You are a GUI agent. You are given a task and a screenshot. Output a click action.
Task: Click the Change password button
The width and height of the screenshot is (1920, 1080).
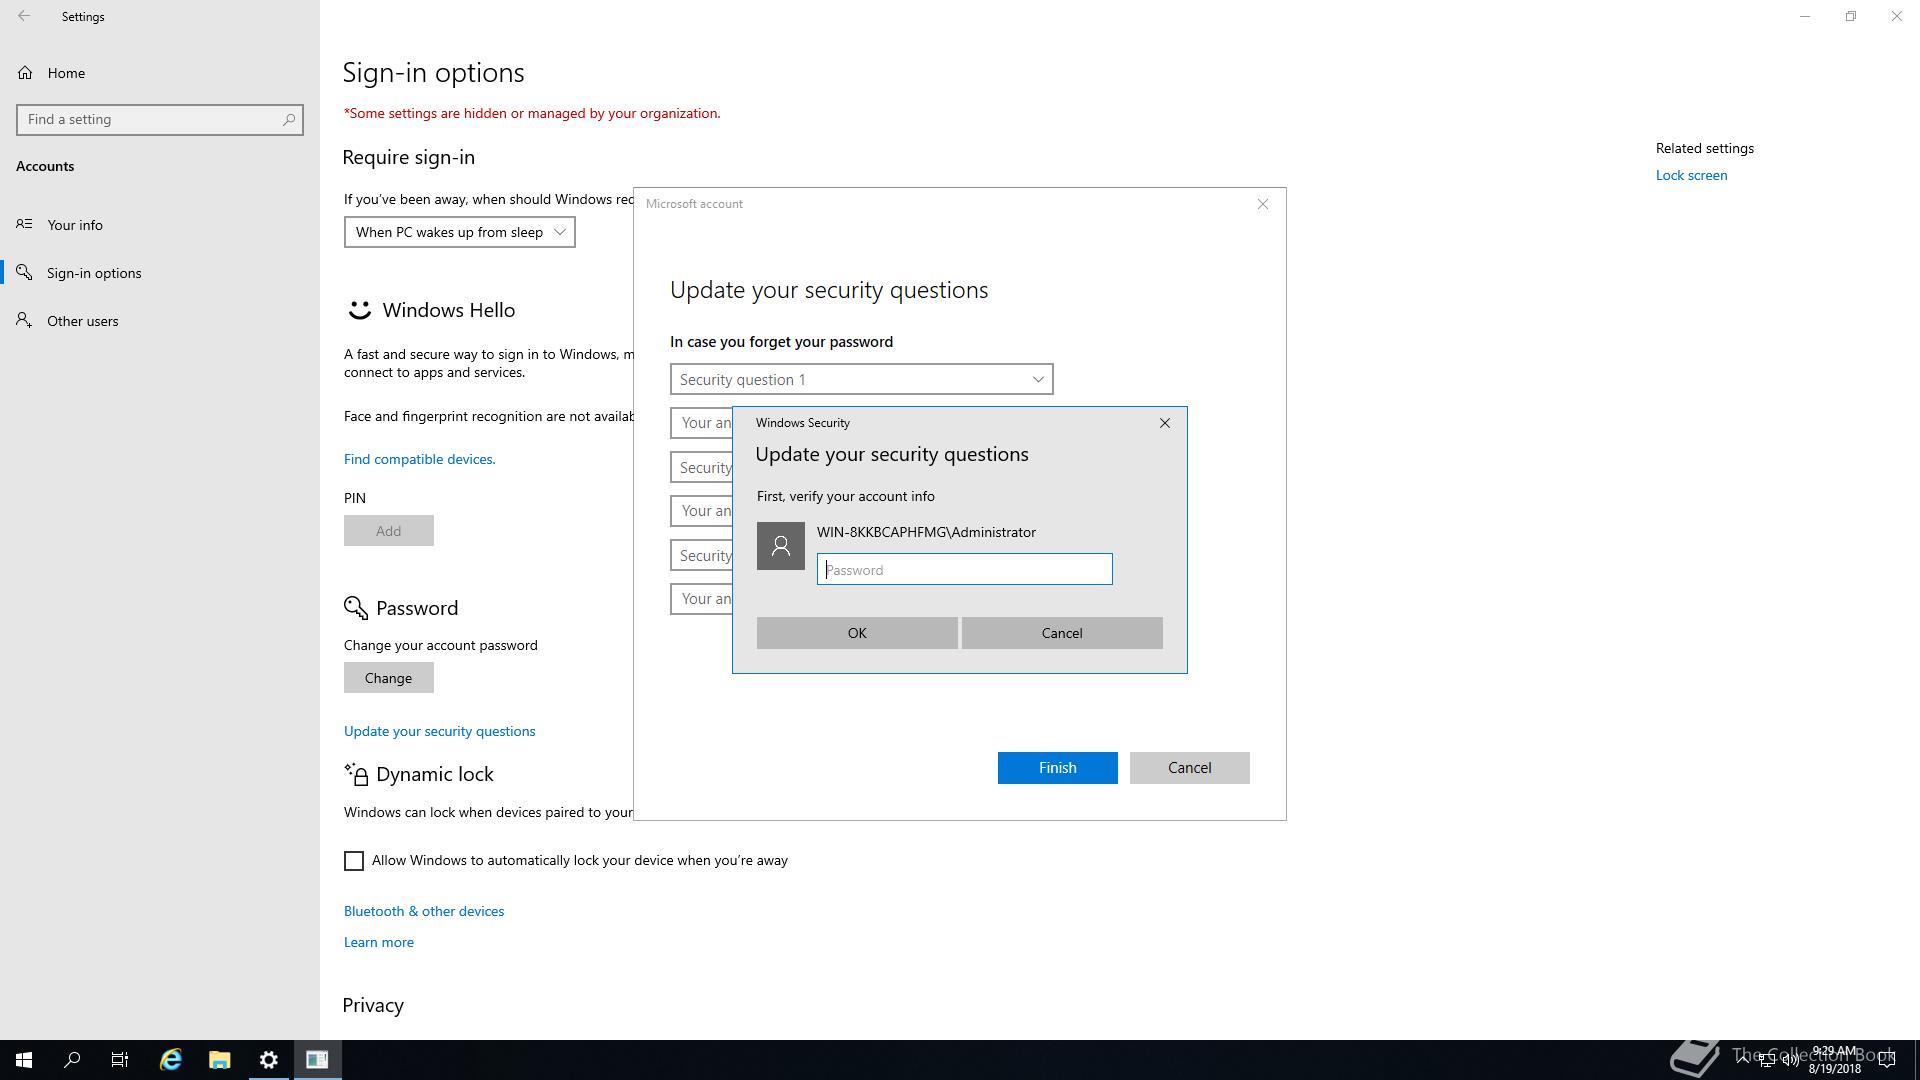(389, 678)
